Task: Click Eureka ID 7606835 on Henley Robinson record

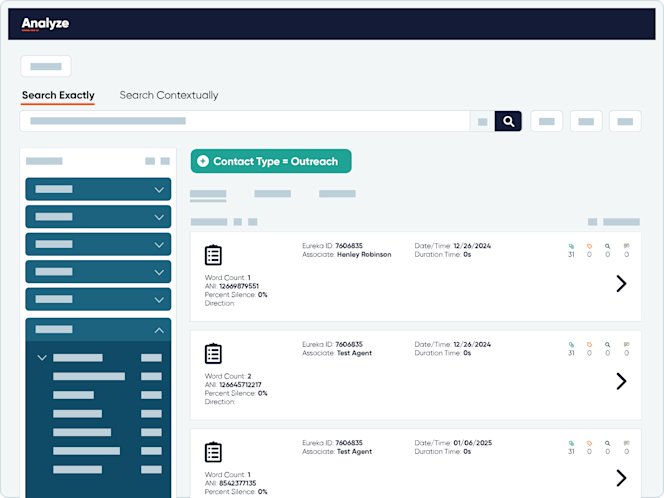Action: click(x=349, y=246)
